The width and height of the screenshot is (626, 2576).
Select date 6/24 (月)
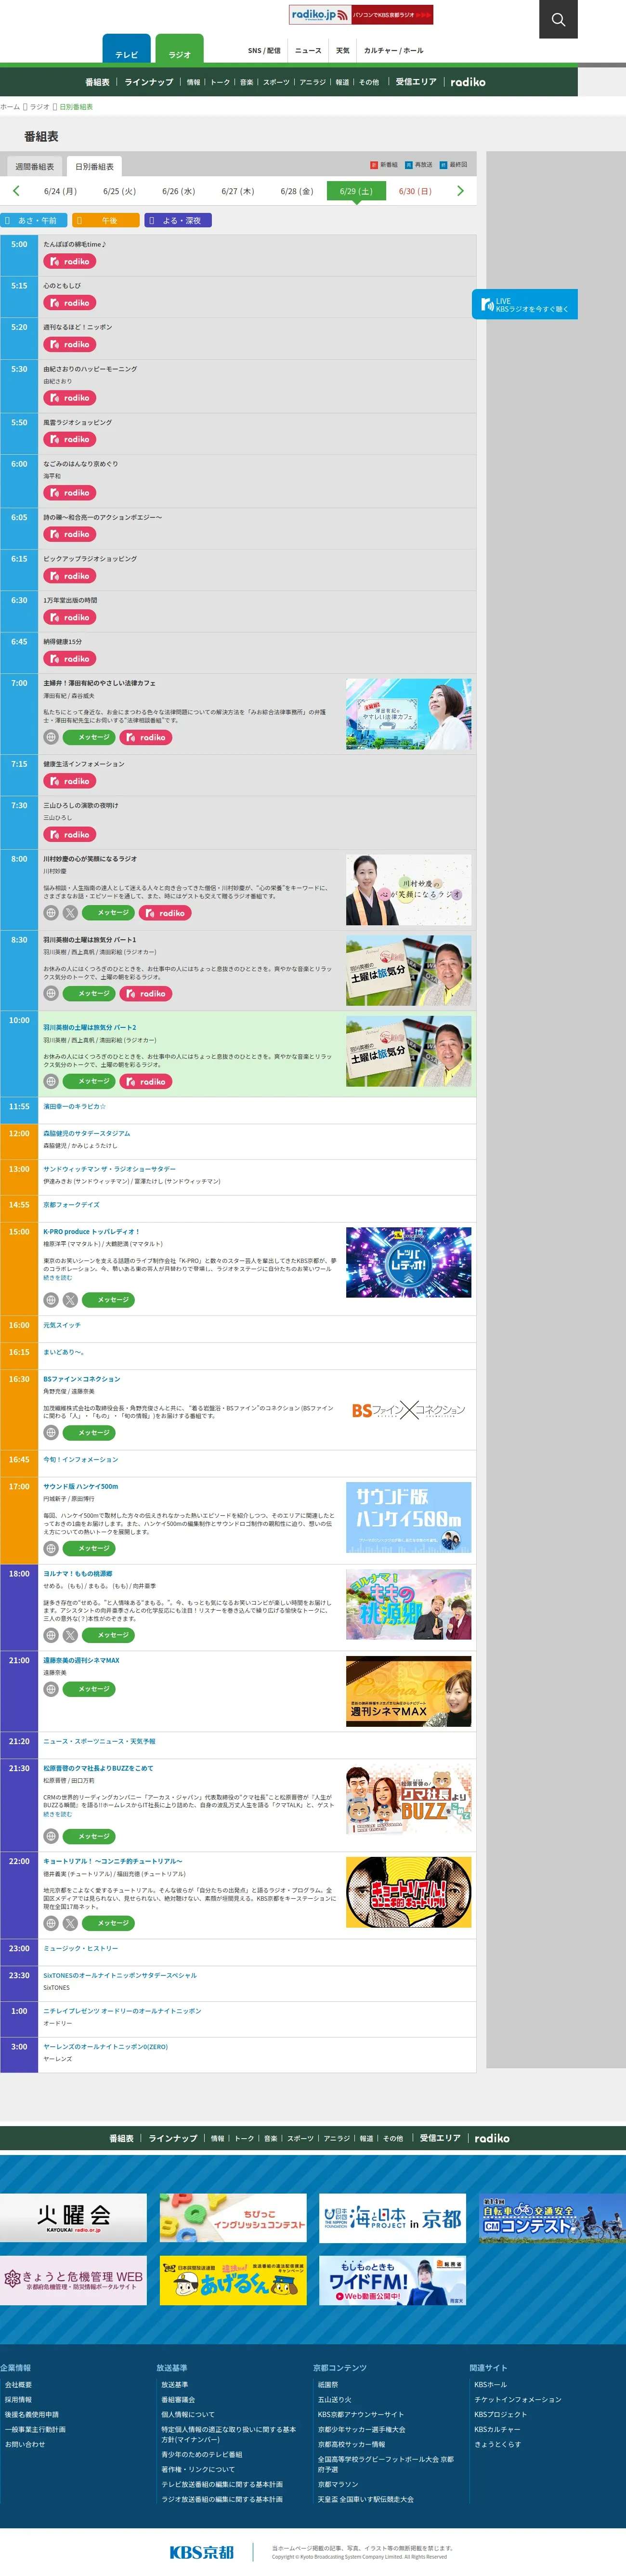tap(60, 191)
